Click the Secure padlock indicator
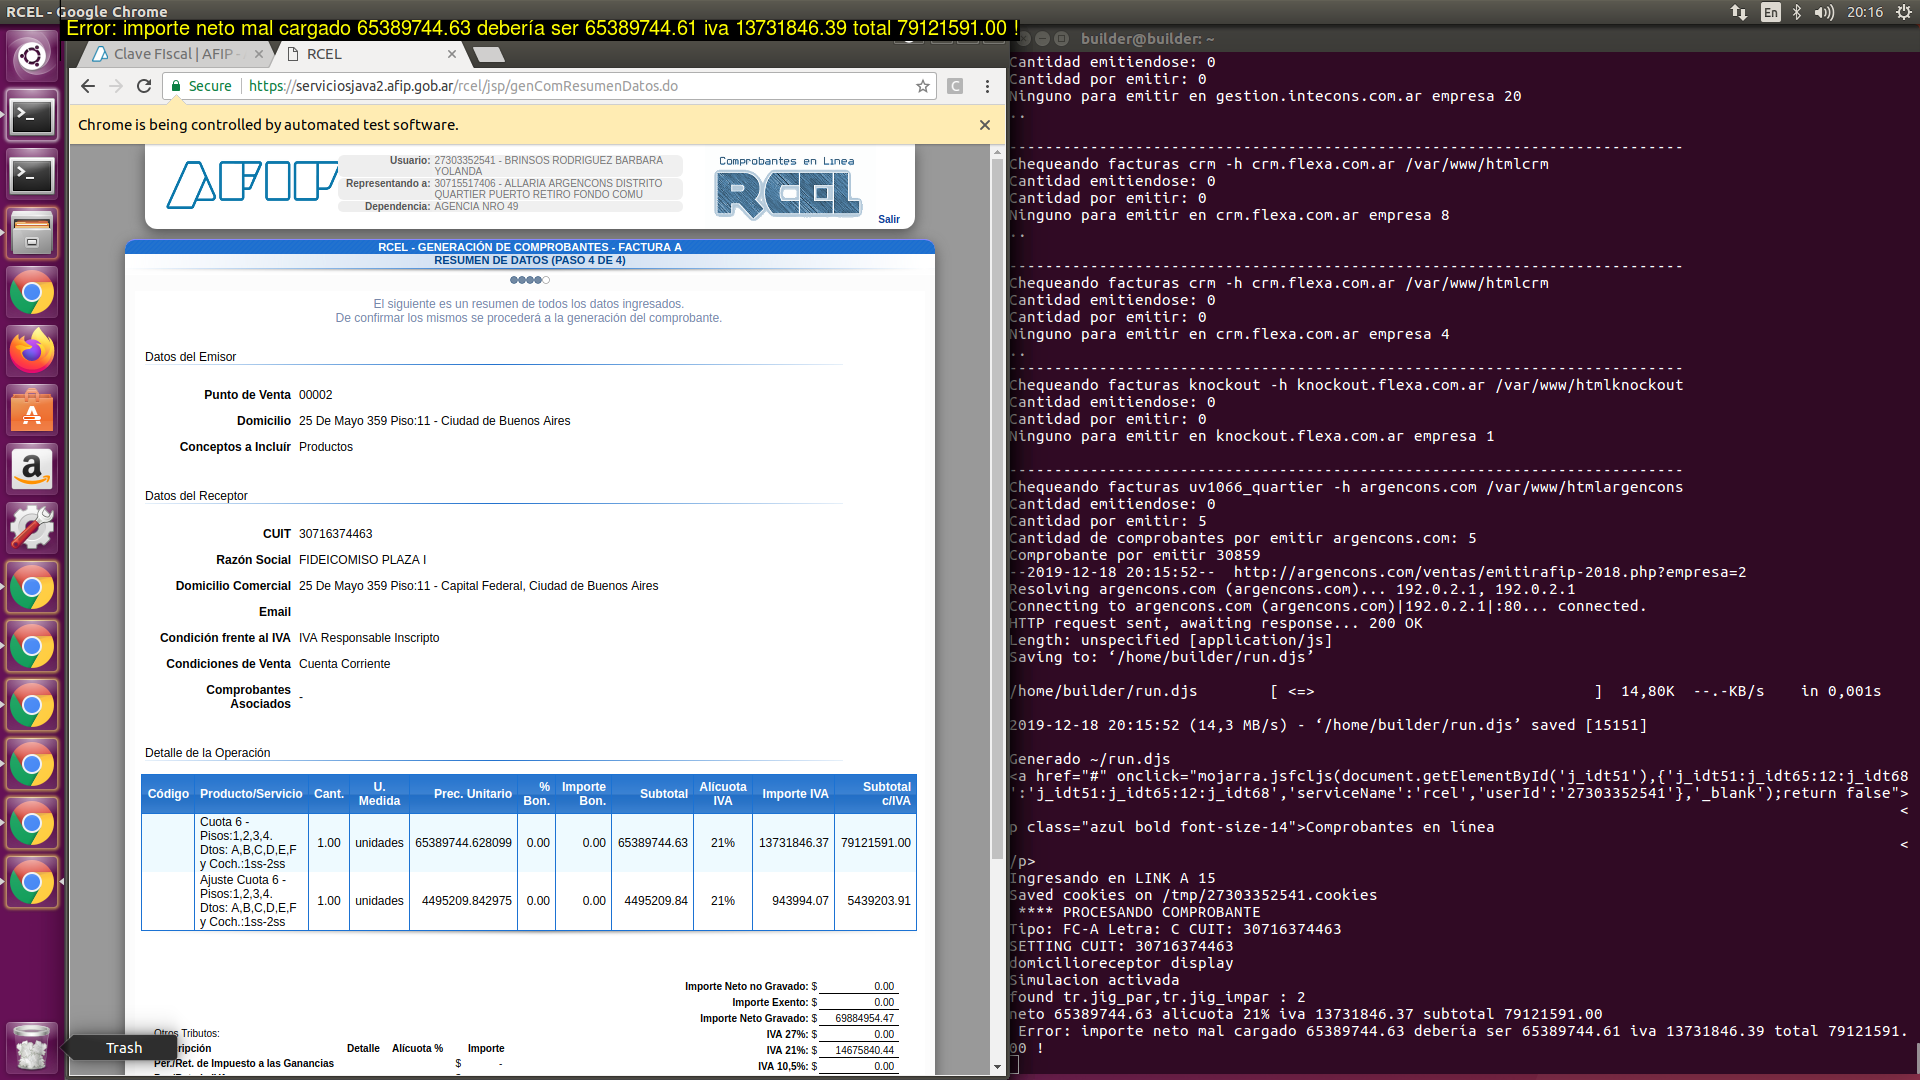Viewport: 1920px width, 1080px height. pyautogui.click(x=201, y=86)
